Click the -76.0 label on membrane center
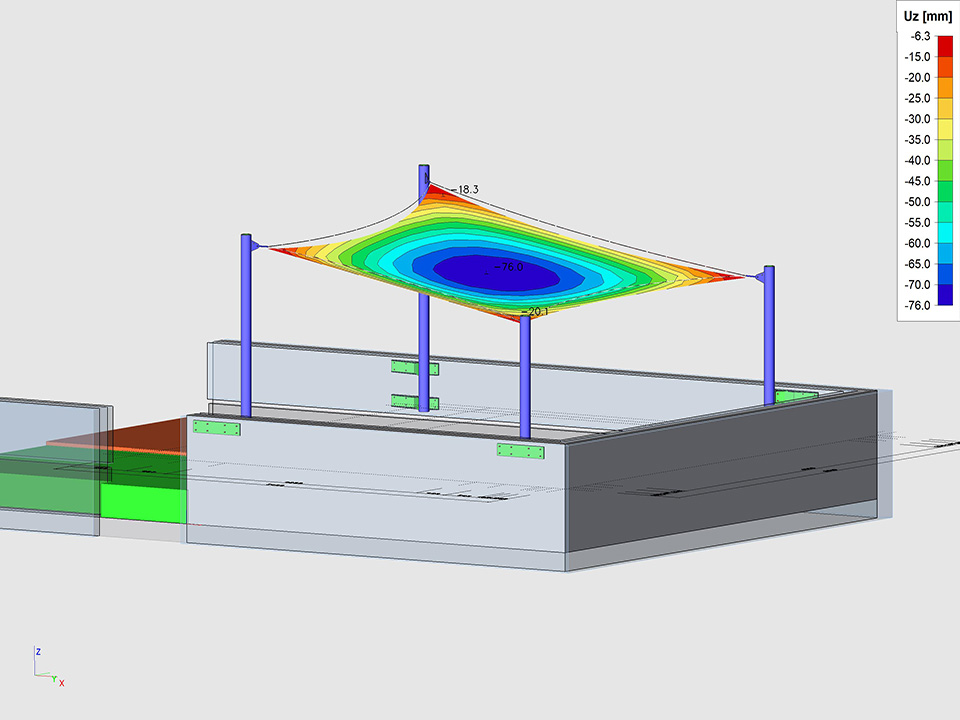Viewport: 960px width, 720px height. (510, 268)
